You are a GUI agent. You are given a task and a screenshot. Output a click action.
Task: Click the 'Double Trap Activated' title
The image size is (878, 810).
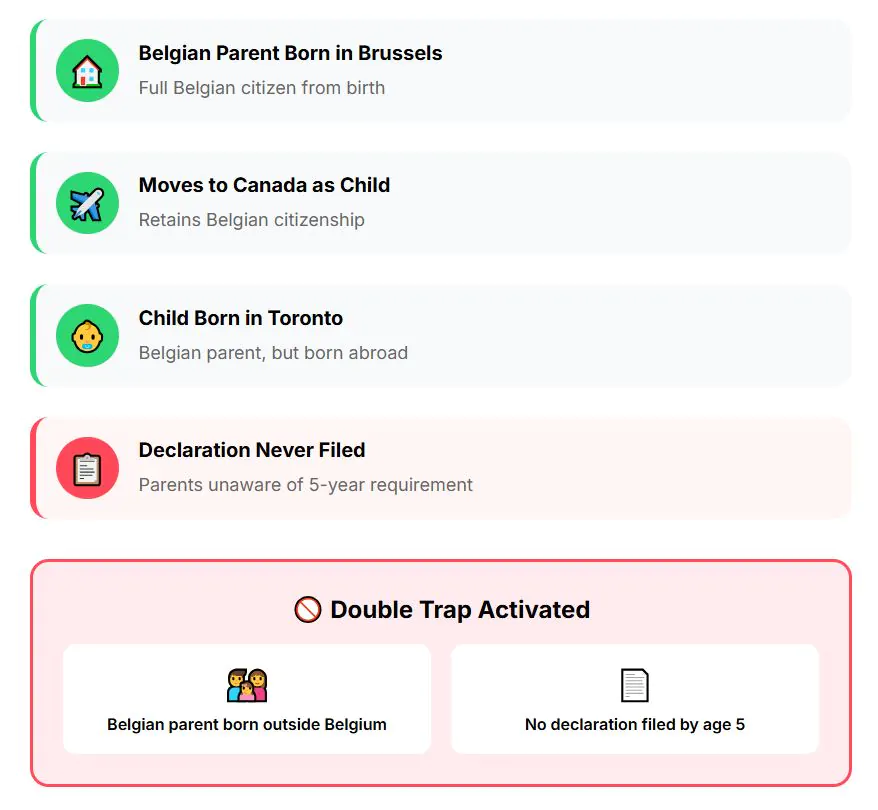tap(459, 610)
